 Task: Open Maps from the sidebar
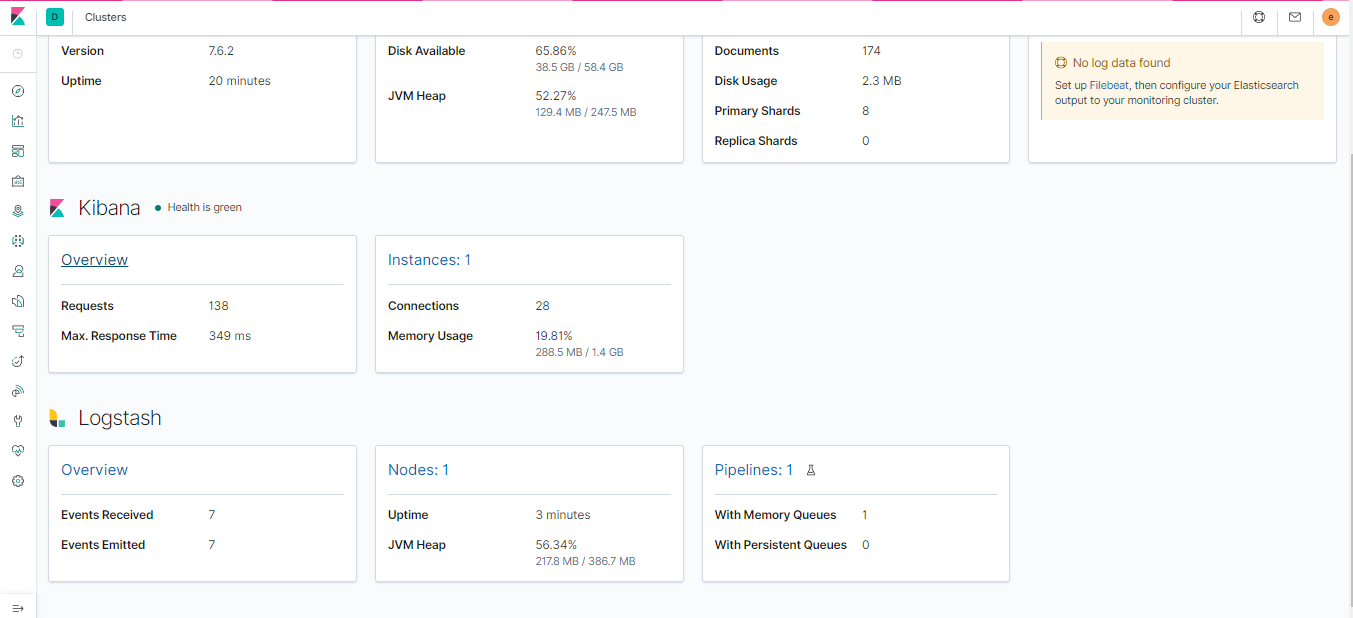point(18,211)
